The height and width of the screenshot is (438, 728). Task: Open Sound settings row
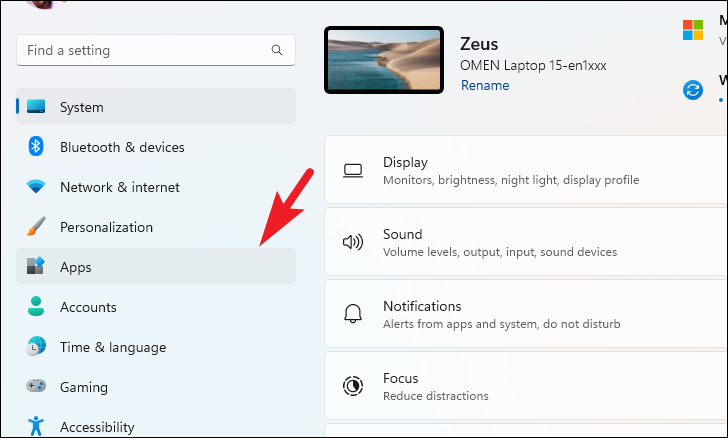tap(526, 242)
